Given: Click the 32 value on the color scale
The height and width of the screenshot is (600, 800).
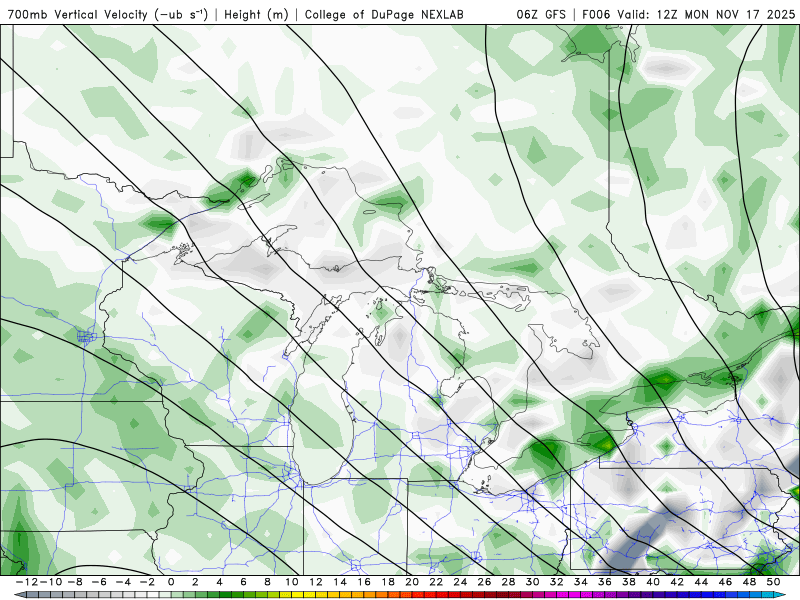Looking at the screenshot, I should point(557,582).
